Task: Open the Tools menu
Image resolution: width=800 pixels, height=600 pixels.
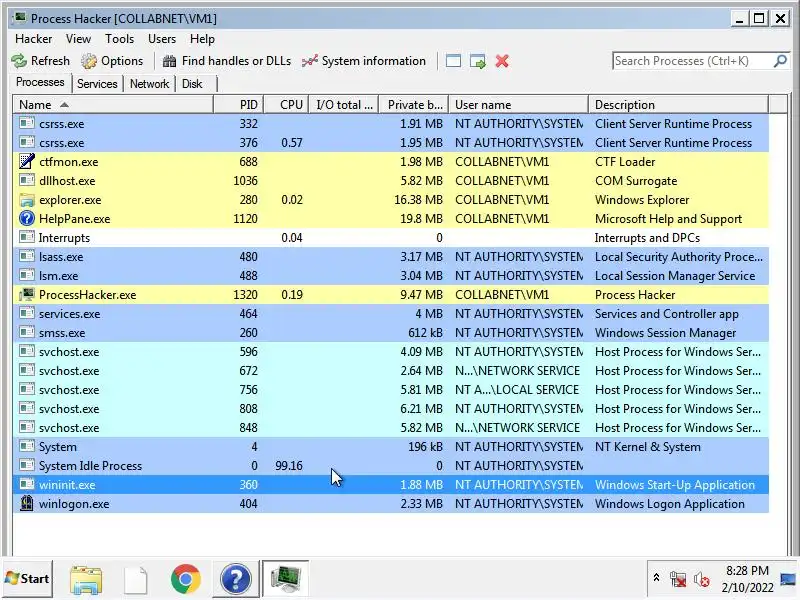Action: [x=119, y=39]
